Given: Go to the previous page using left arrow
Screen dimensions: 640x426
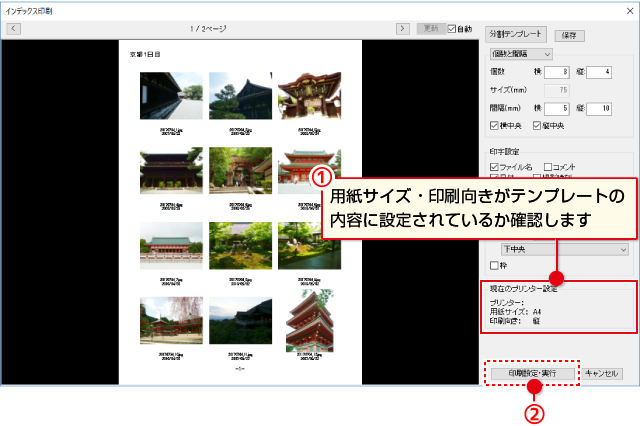Looking at the screenshot, I should click(14, 29).
